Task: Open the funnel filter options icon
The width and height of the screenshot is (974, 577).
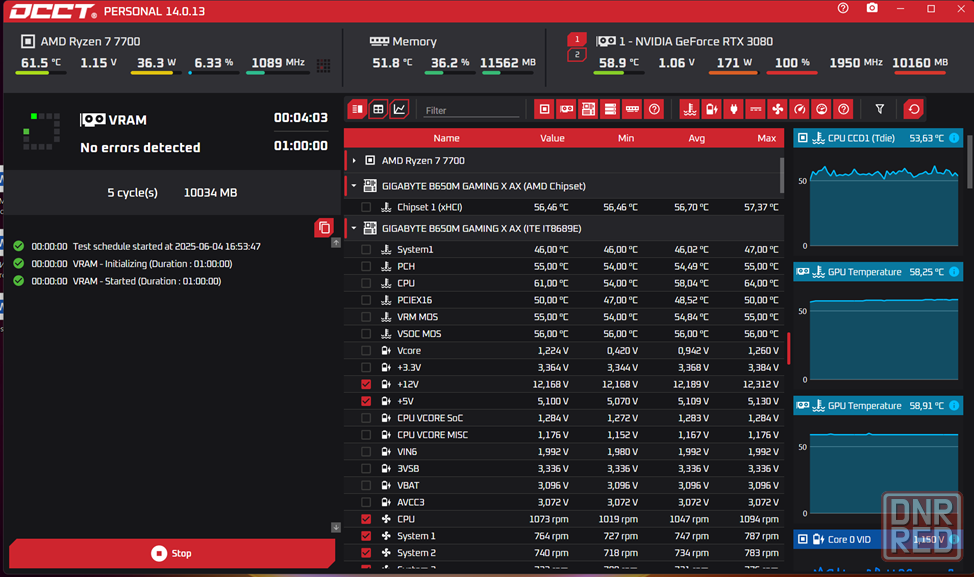Action: 880,109
